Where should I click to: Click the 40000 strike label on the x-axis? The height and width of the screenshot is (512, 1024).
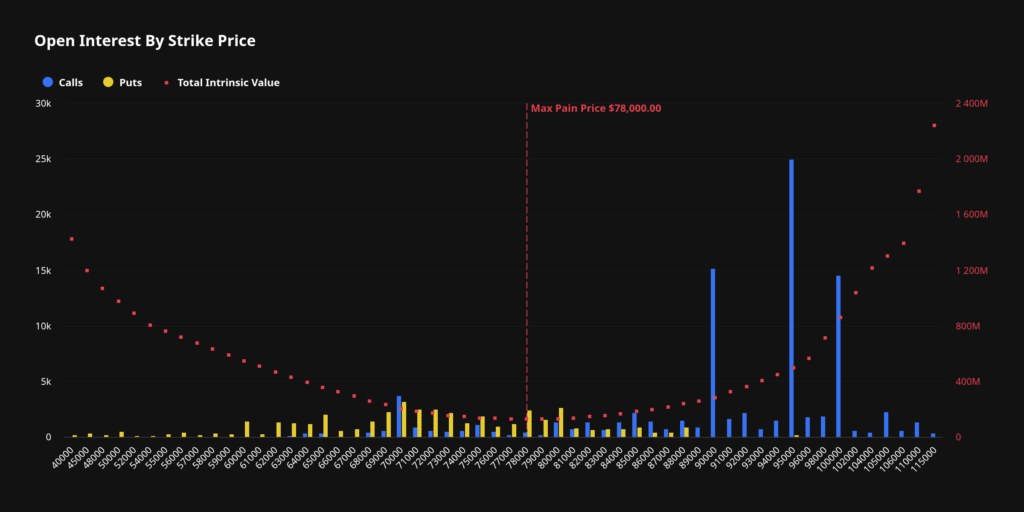[65, 456]
